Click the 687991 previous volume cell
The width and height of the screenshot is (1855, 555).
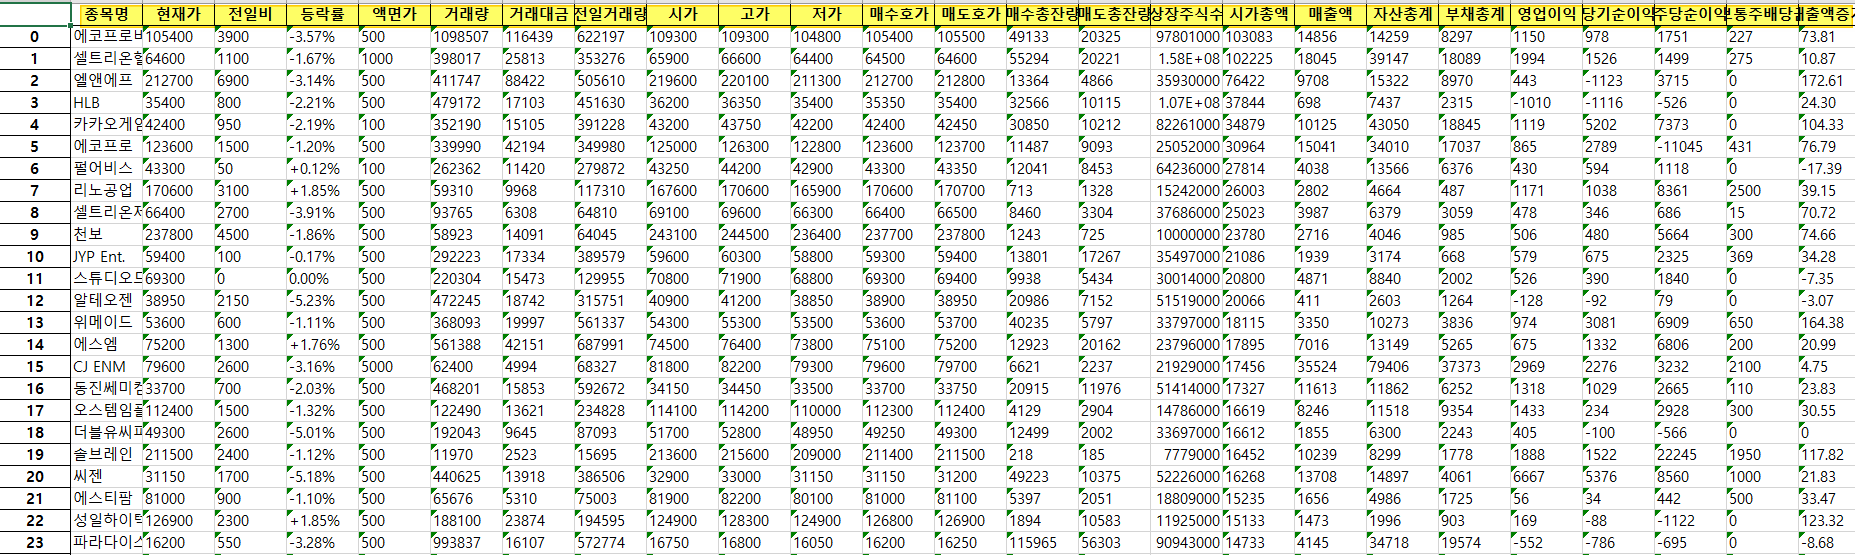point(611,345)
